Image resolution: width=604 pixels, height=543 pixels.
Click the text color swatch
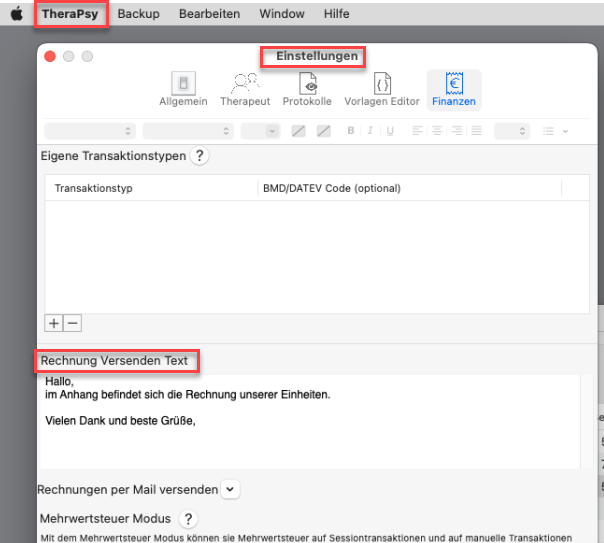coord(299,131)
